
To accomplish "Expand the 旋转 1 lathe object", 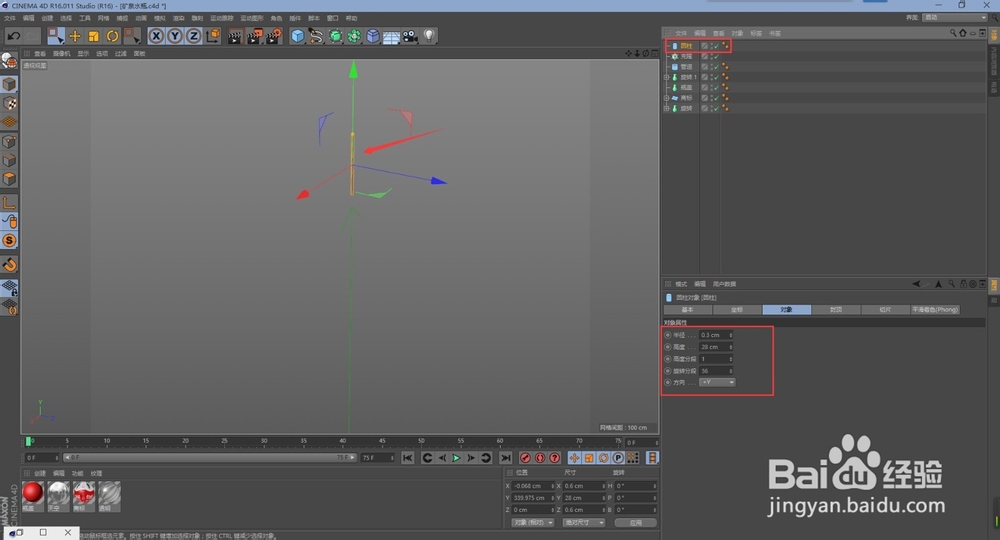I will (666, 77).
